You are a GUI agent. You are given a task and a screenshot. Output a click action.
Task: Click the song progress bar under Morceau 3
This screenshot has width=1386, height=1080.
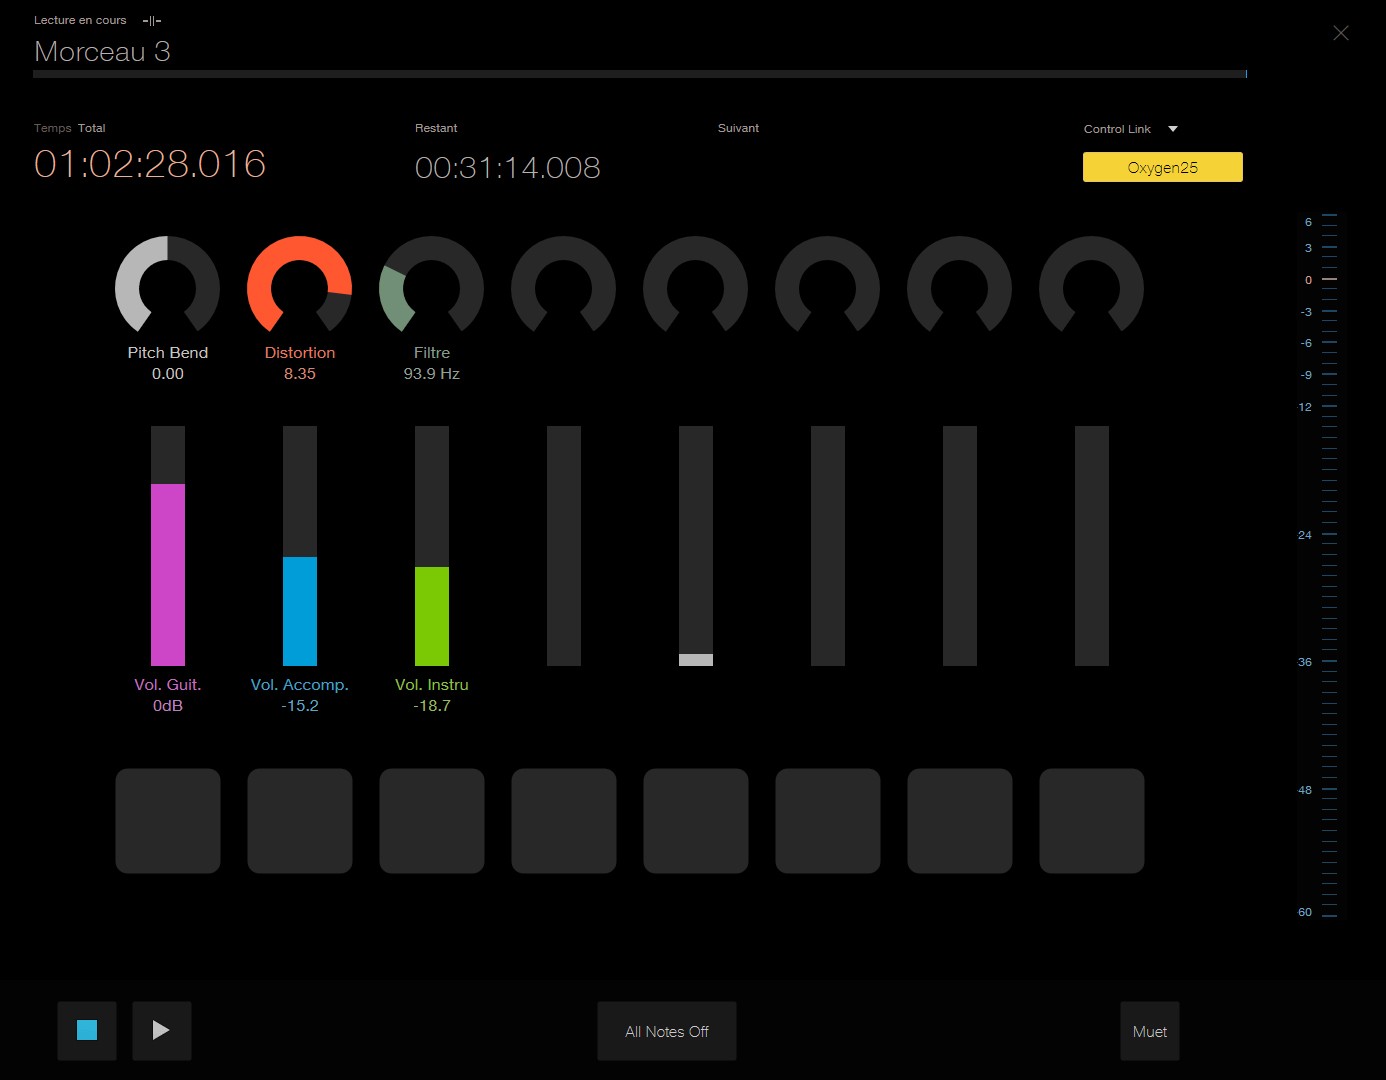pos(640,74)
